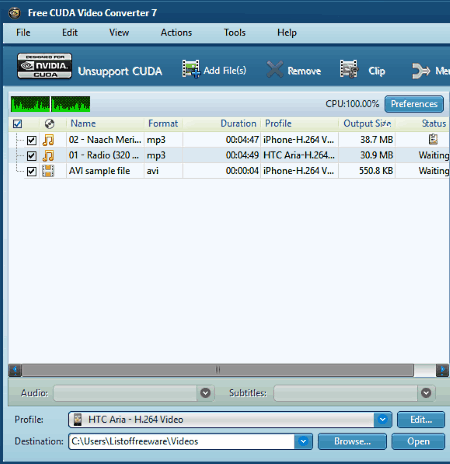This screenshot has height=464, width=450.
Task: Click the HTC Aria-H.264 profile cell
Action: tap(299, 155)
